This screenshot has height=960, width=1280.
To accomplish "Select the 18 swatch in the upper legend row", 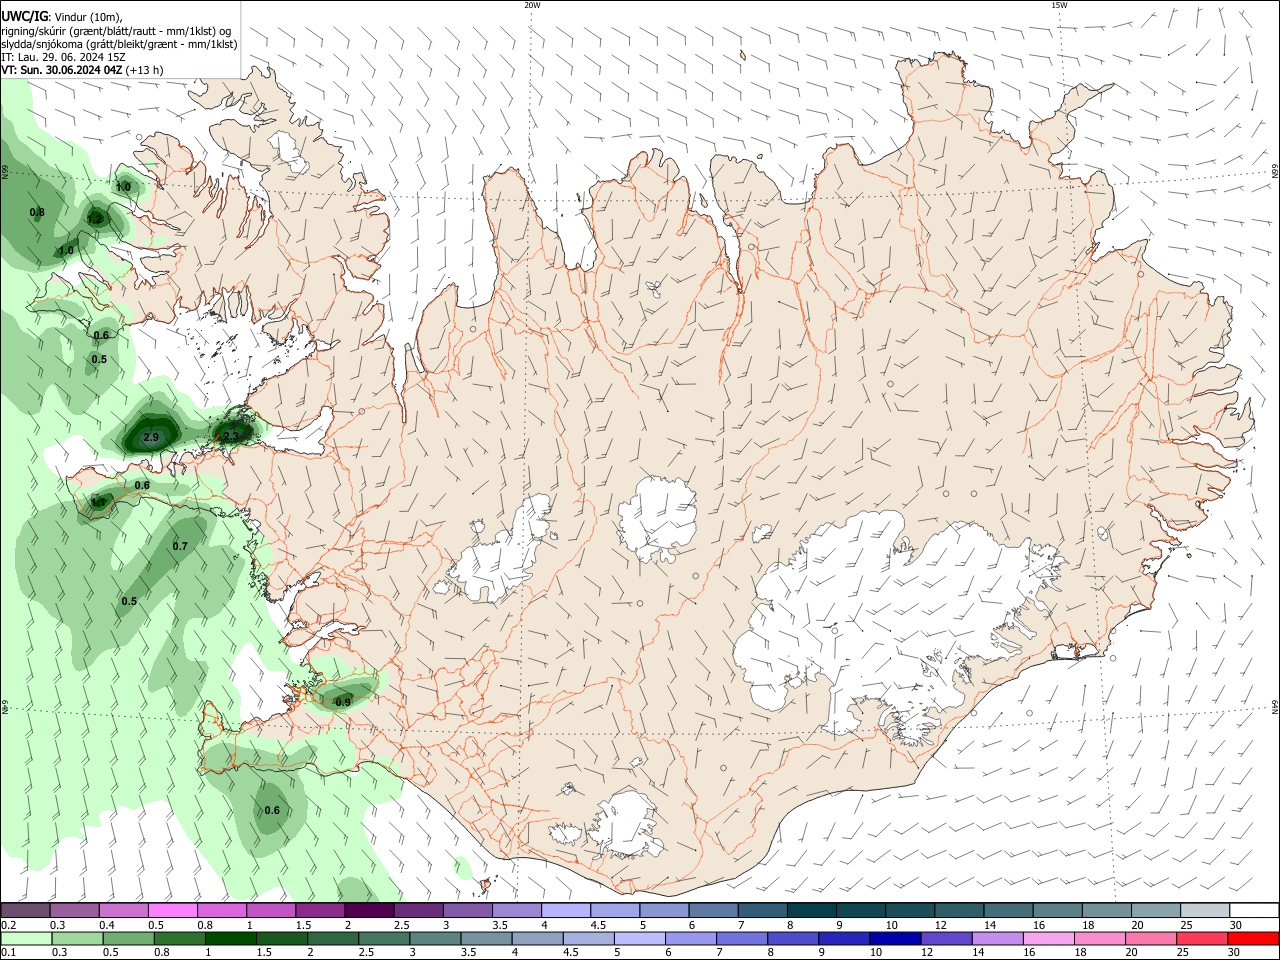I will (1107, 910).
